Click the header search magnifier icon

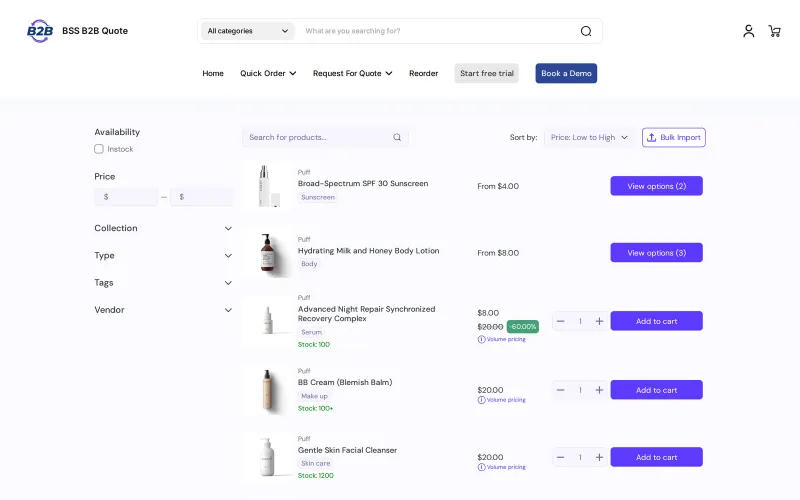point(586,31)
